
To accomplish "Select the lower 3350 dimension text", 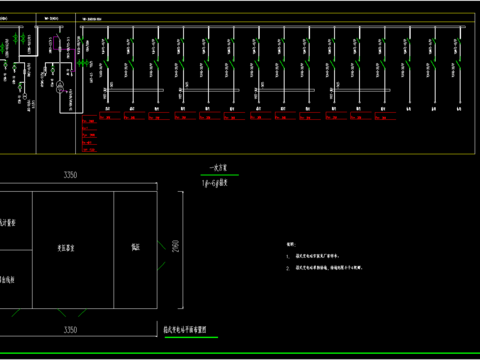I will click(x=70, y=330).
